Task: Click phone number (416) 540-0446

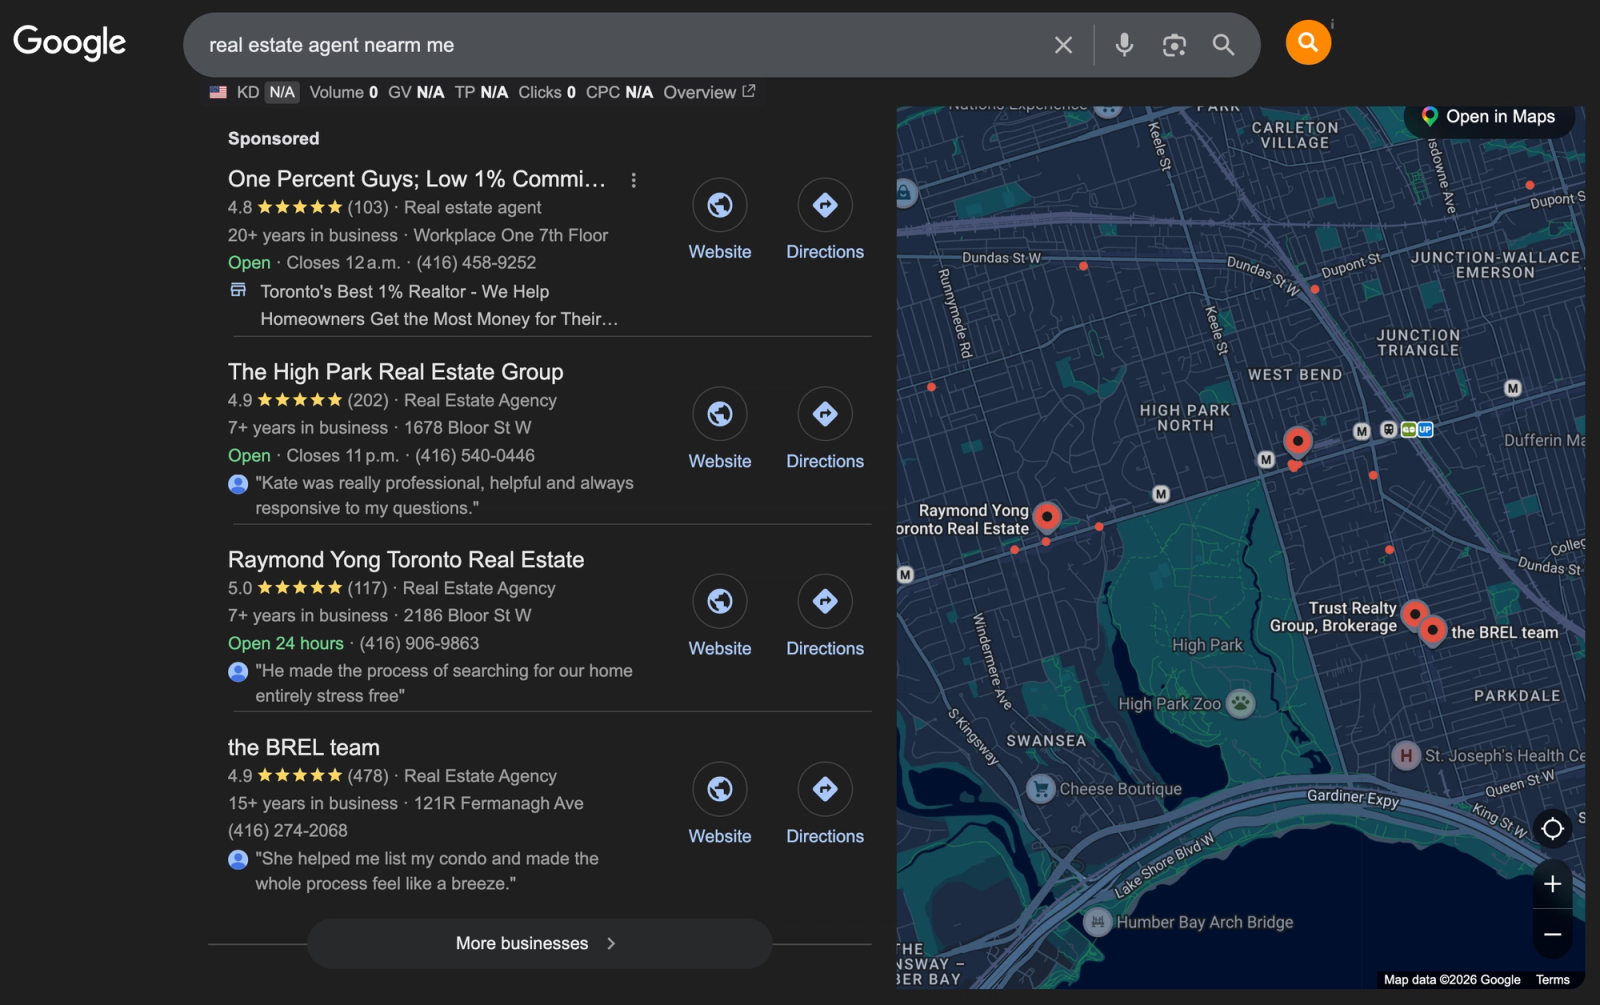Action: pos(475,456)
